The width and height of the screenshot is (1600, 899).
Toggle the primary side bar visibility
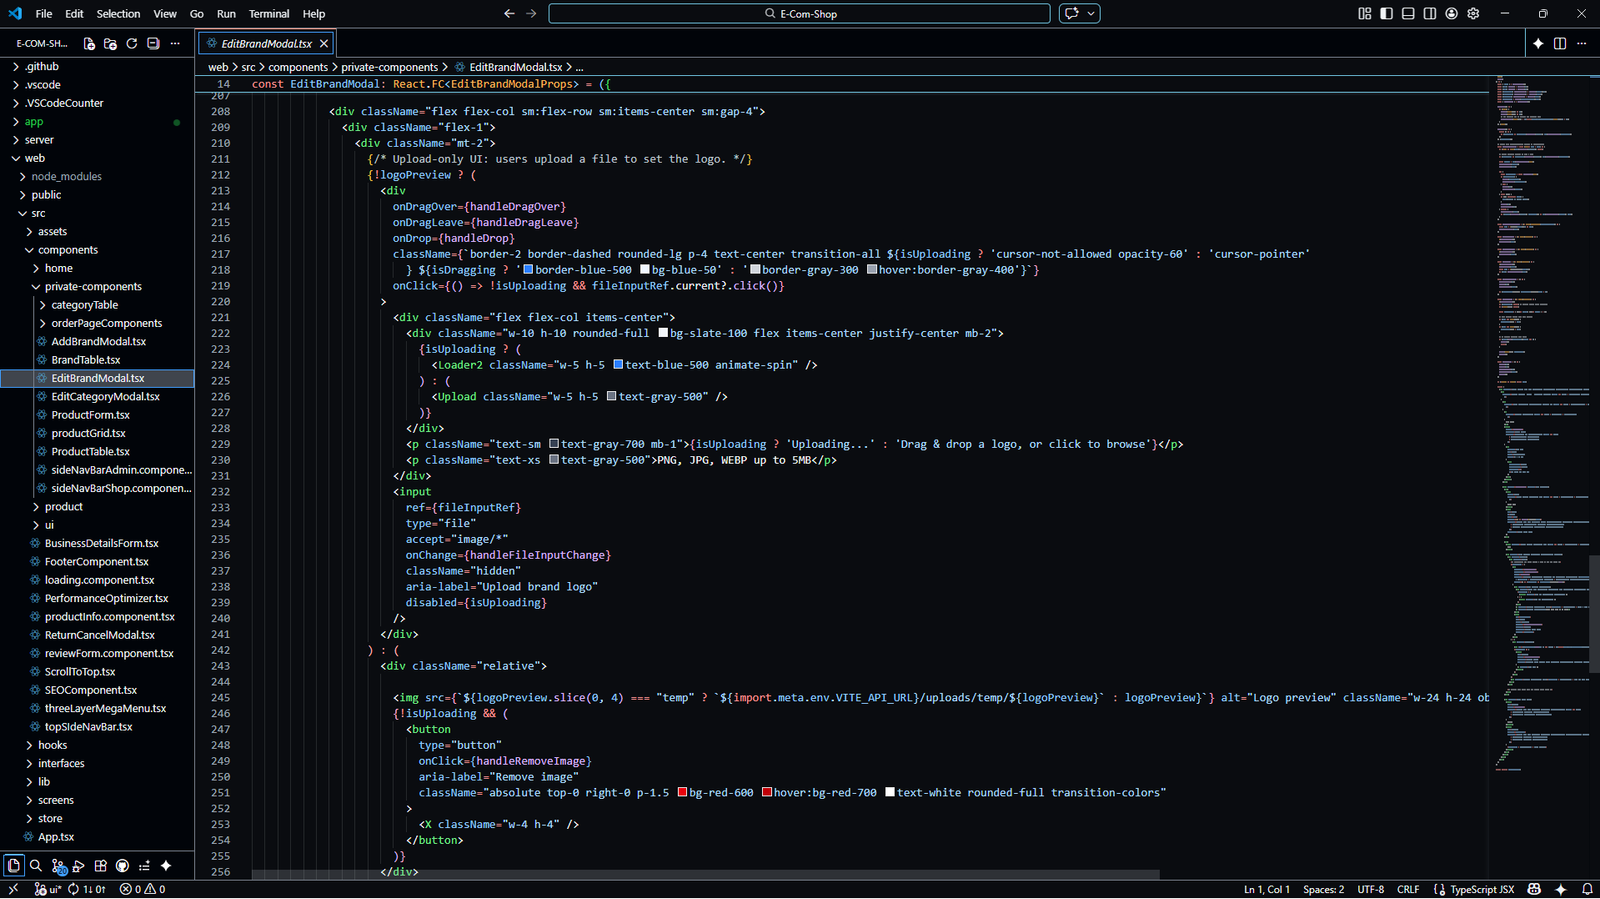(x=1386, y=14)
